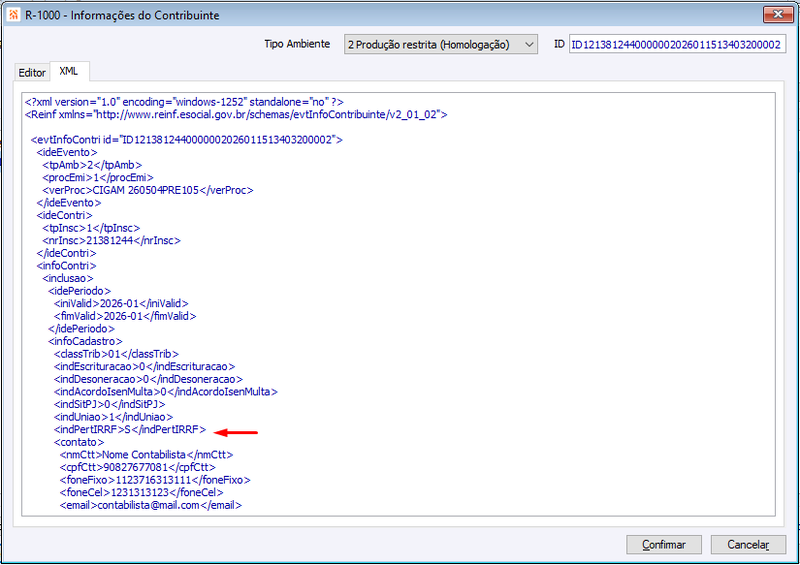Screen dimensions: 800x565
Task: Click the indEscrituracao line
Action: pyautogui.click(x=144, y=366)
